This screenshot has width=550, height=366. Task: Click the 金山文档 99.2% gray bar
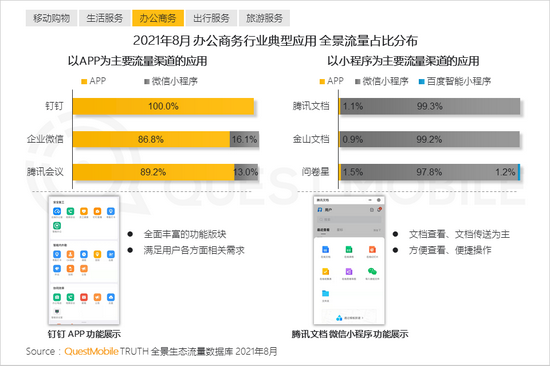pyautogui.click(x=430, y=139)
